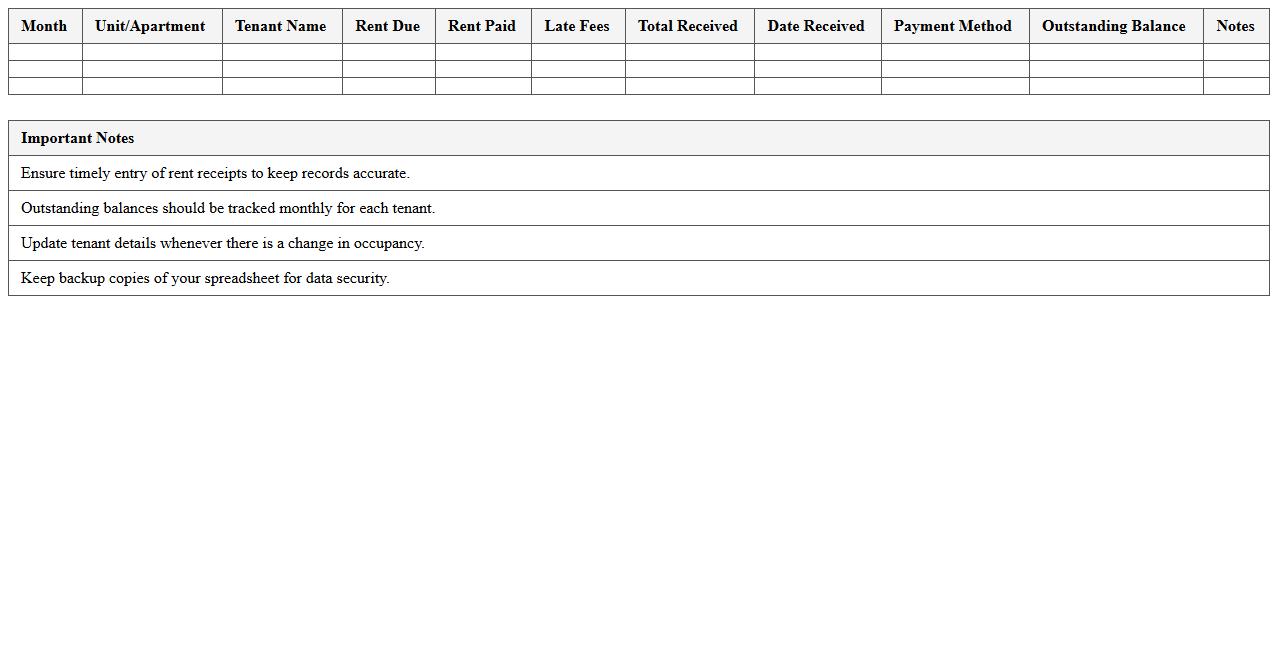Viewport: 1278px width, 650px height.
Task: Click the Rent Paid header
Action: click(x=482, y=26)
